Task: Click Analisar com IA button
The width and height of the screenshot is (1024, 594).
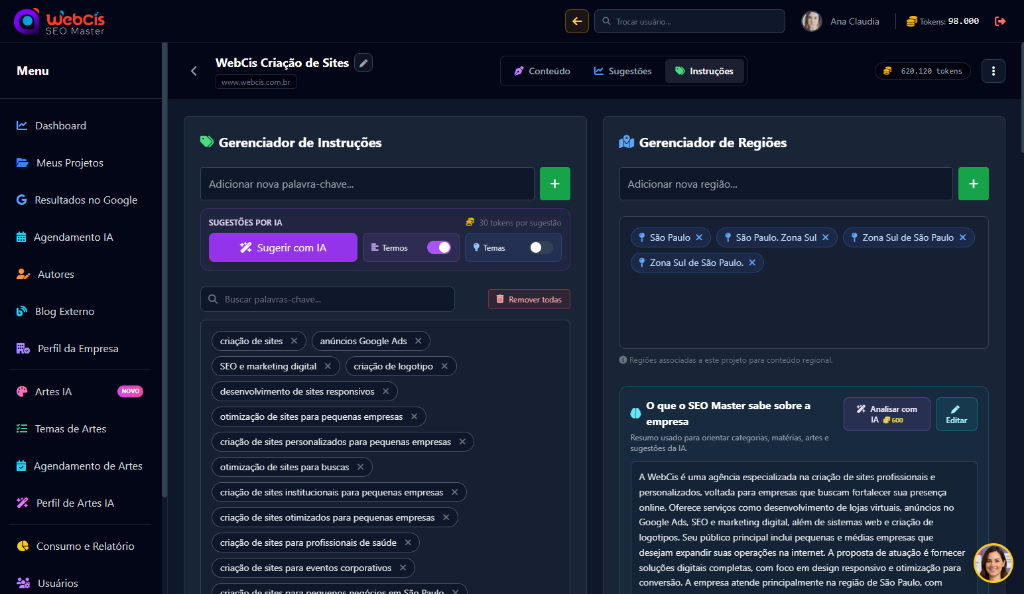Action: (887, 414)
